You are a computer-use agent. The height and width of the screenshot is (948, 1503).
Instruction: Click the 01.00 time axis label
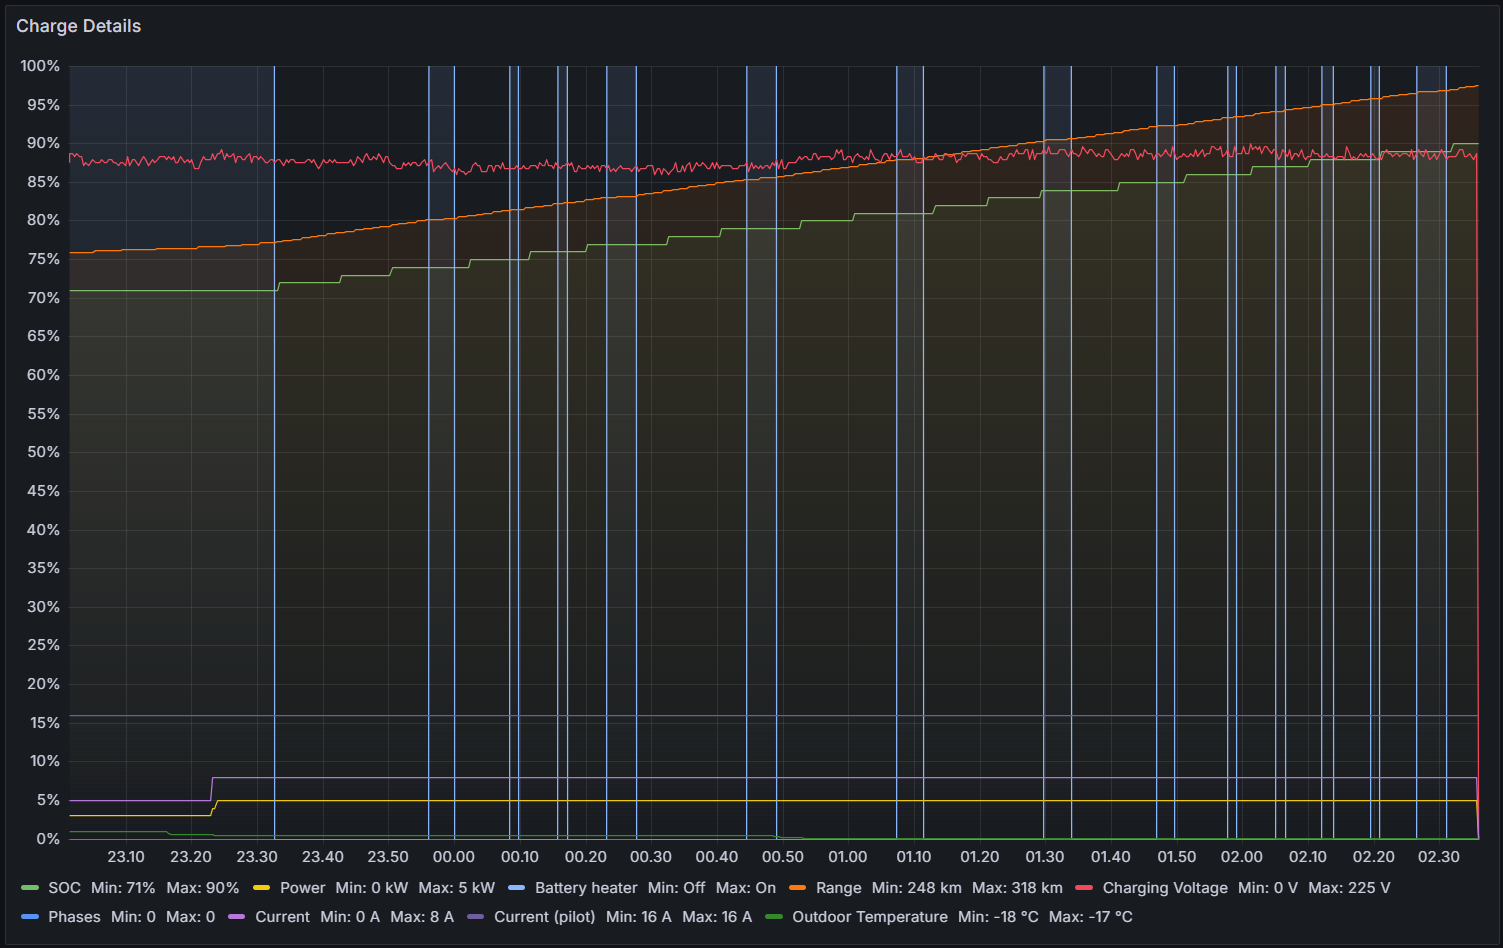(x=847, y=857)
